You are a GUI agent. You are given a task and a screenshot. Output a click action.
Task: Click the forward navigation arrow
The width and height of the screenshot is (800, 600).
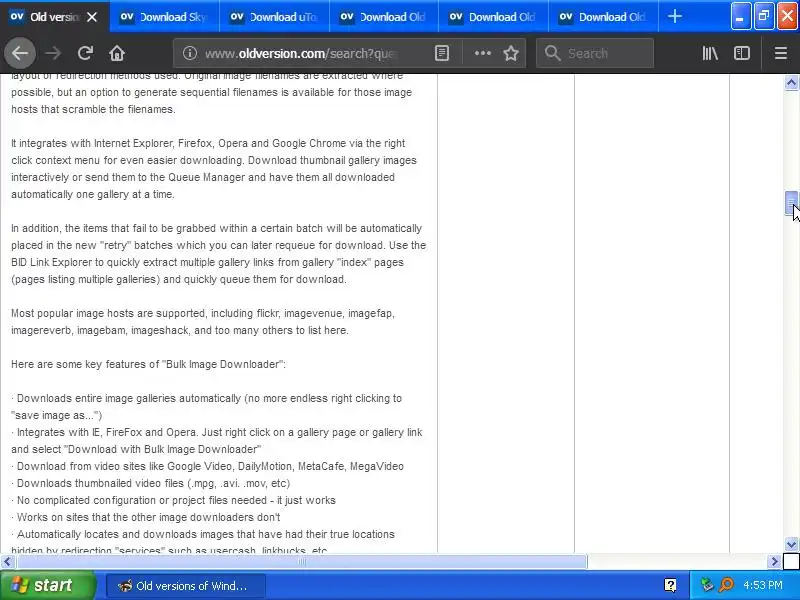(x=53, y=53)
